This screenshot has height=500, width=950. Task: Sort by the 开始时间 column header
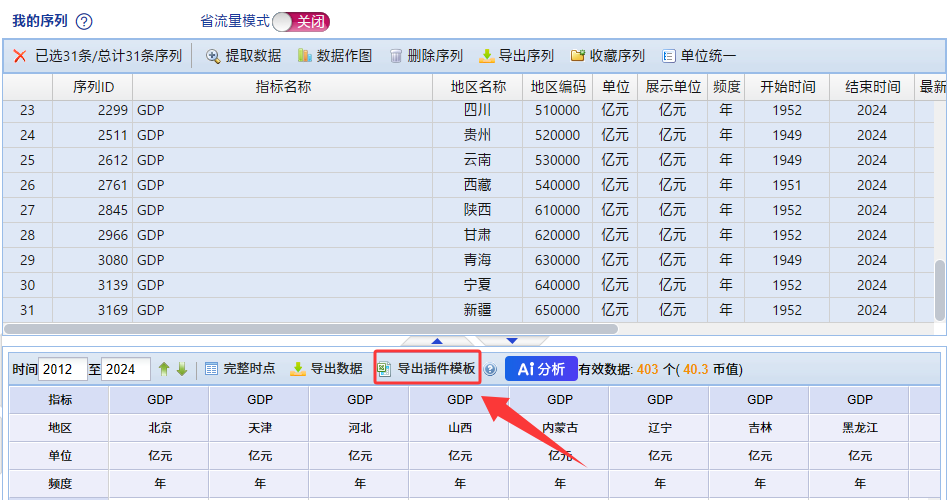coord(787,87)
